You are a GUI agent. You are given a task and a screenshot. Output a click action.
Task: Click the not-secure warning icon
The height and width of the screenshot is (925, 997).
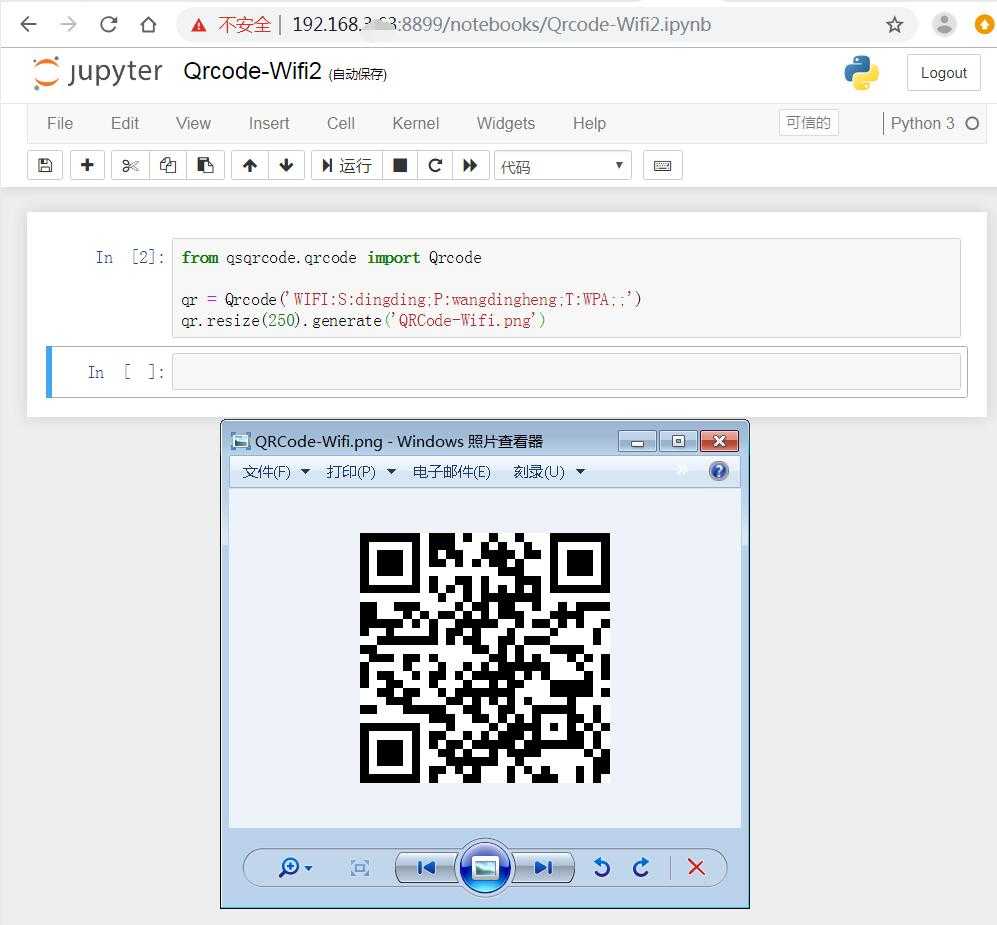point(199,25)
